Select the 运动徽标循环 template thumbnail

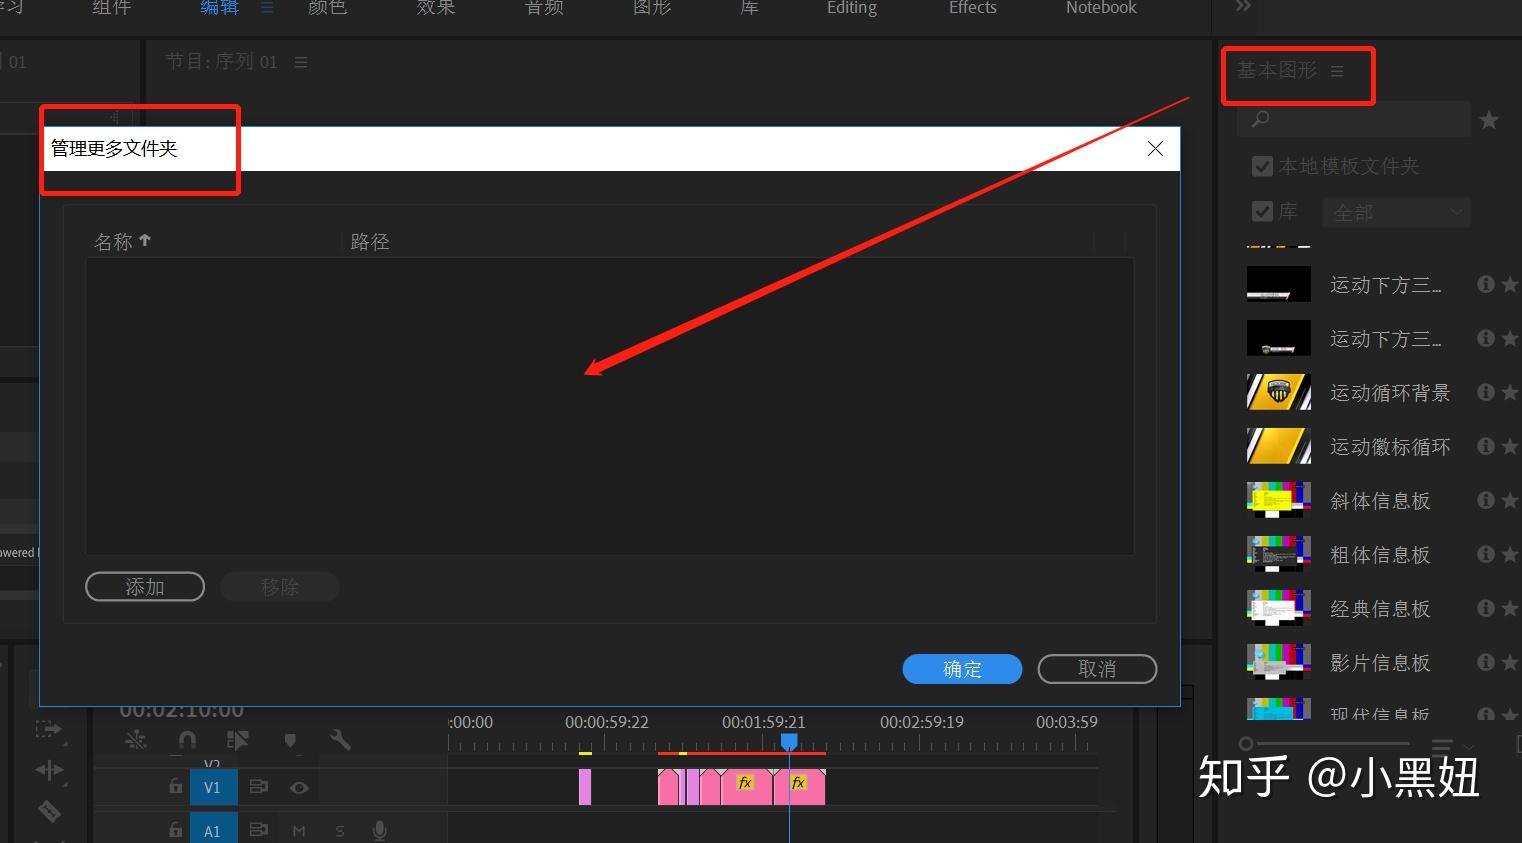[x=1279, y=446]
